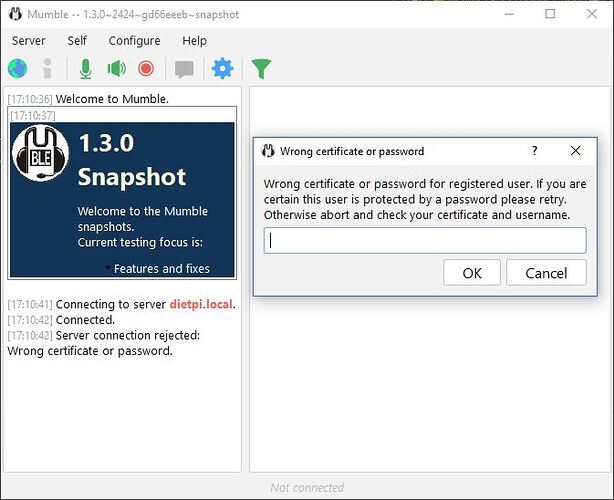Click "Server connection rejected:" log entry
This screenshot has width=614, height=500.
(128, 336)
